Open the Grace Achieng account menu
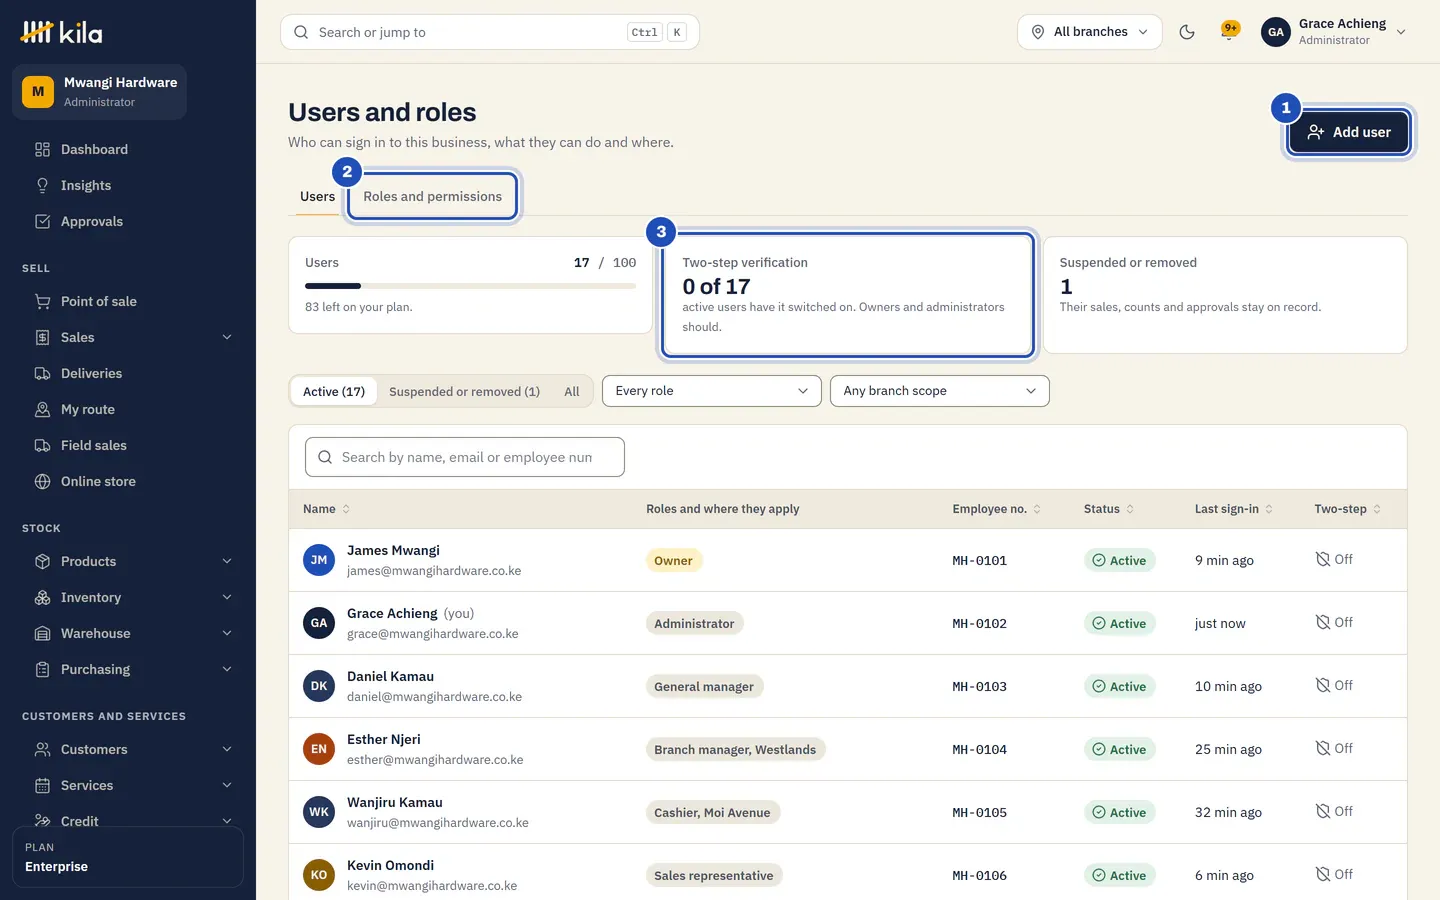1440x900 pixels. (1334, 32)
